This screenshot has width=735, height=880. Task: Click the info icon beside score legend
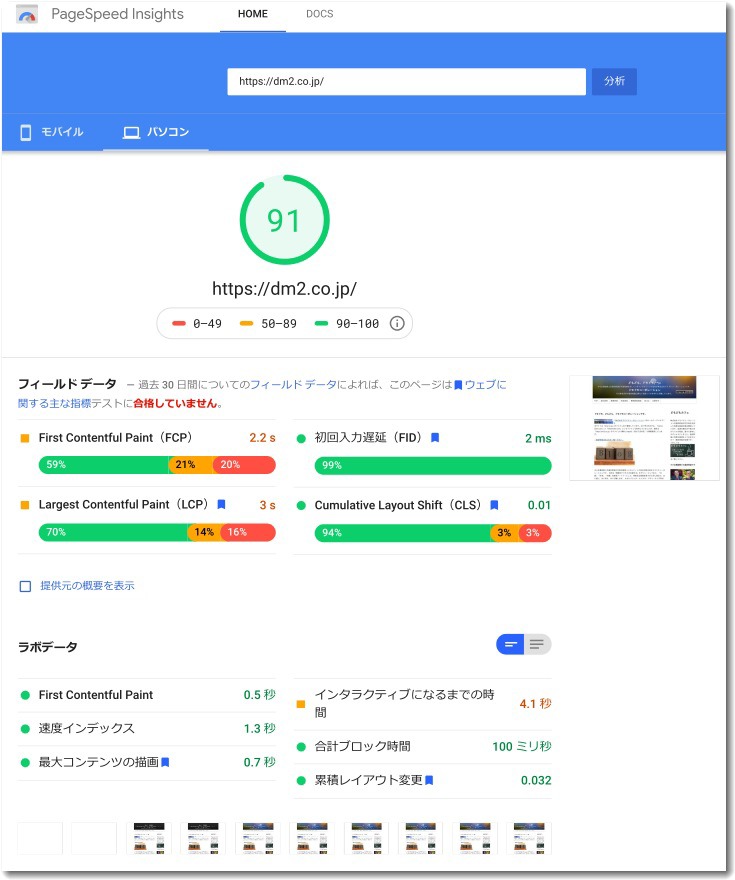[396, 323]
